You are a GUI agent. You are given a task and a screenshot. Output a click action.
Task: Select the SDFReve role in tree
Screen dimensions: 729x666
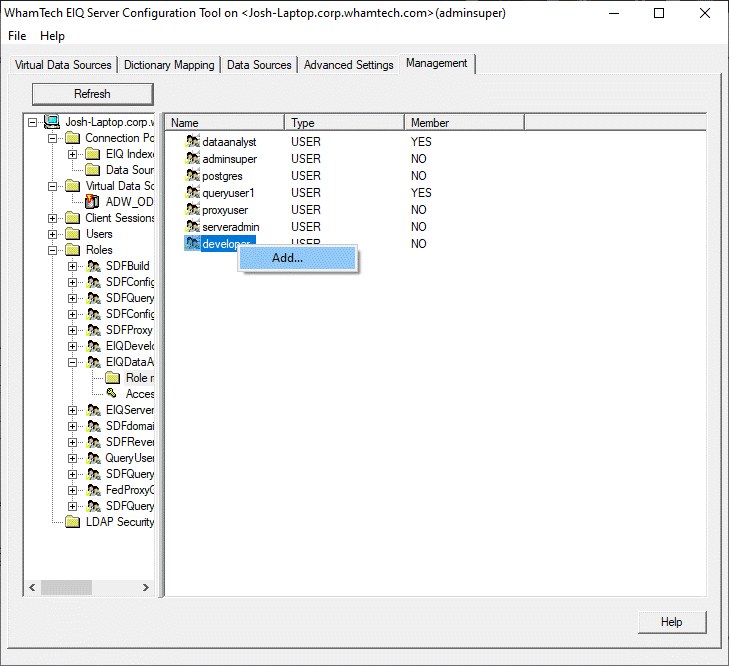(x=130, y=442)
